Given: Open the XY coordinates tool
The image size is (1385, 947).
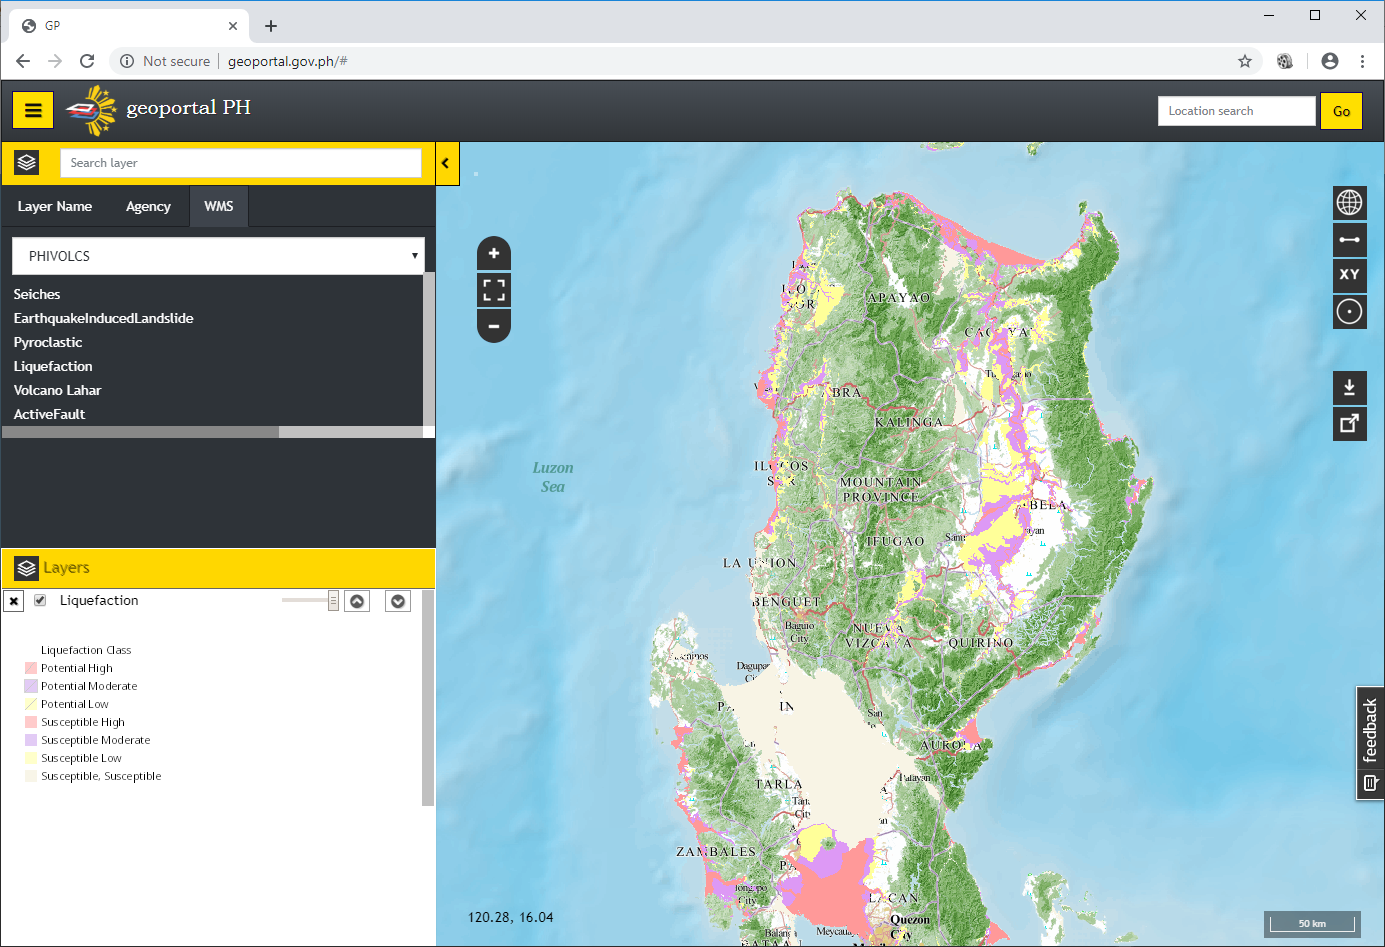Looking at the screenshot, I should [1349, 274].
